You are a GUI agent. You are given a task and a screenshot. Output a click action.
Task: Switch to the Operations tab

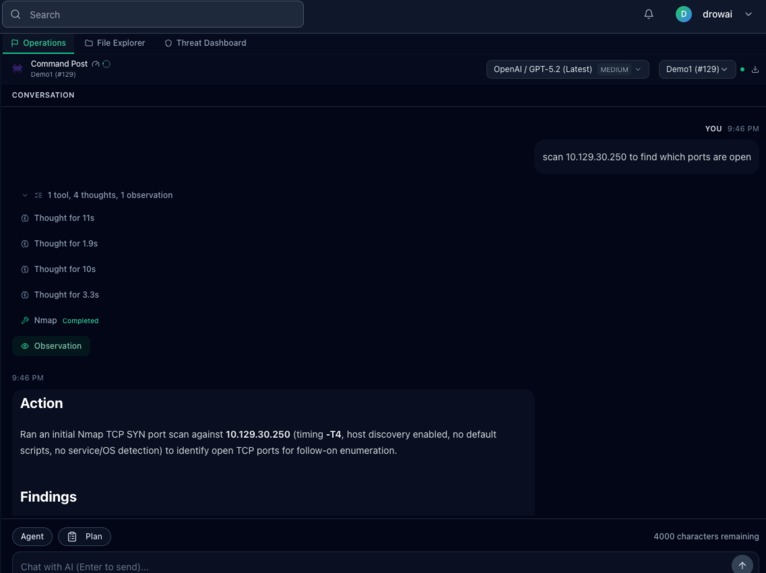coord(38,43)
